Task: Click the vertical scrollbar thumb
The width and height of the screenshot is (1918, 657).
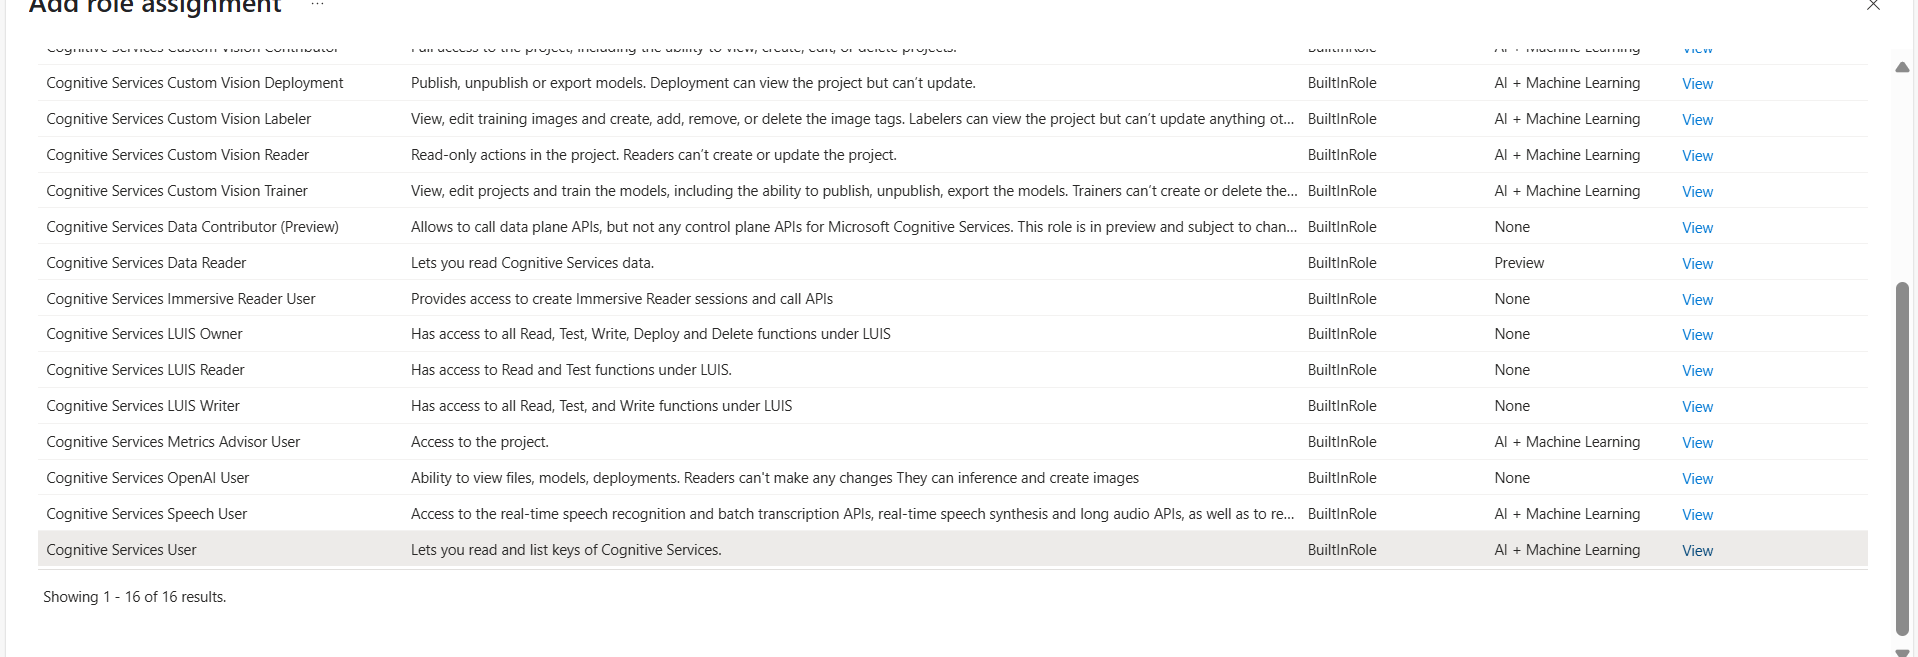Action: click(1902, 459)
